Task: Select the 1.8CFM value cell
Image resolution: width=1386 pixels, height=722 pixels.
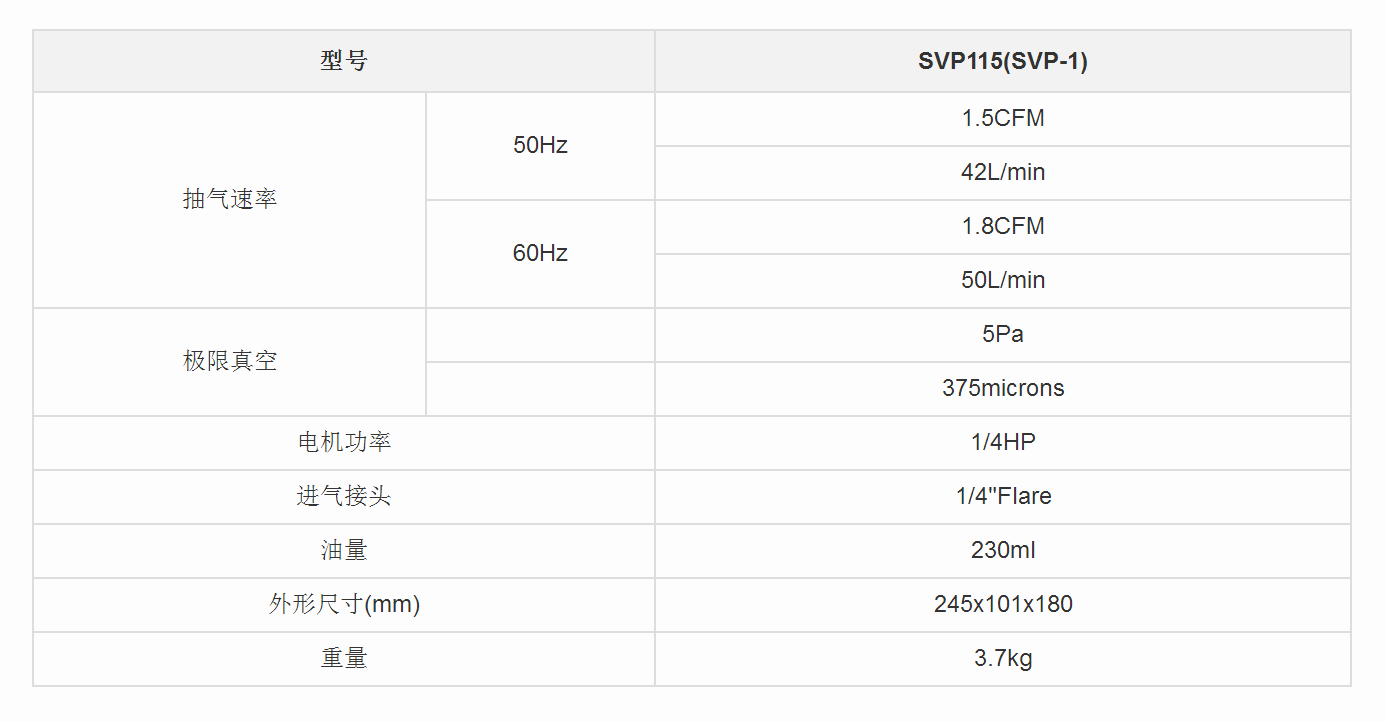Action: [x=1002, y=226]
